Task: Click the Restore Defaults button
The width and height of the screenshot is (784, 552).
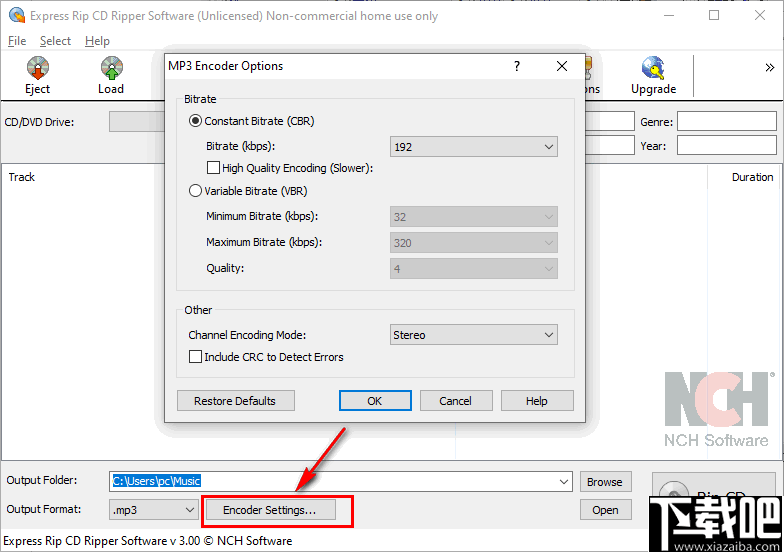Action: point(236,401)
